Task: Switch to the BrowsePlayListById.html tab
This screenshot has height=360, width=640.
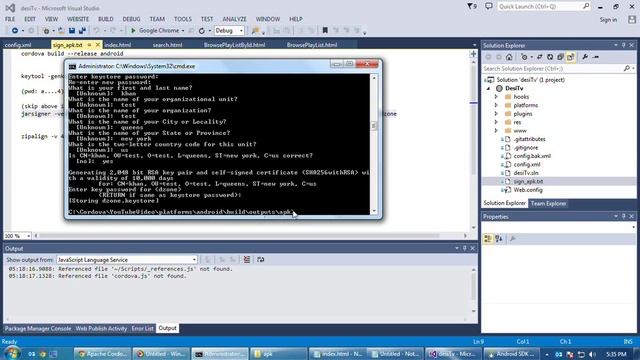Action: 234,45
